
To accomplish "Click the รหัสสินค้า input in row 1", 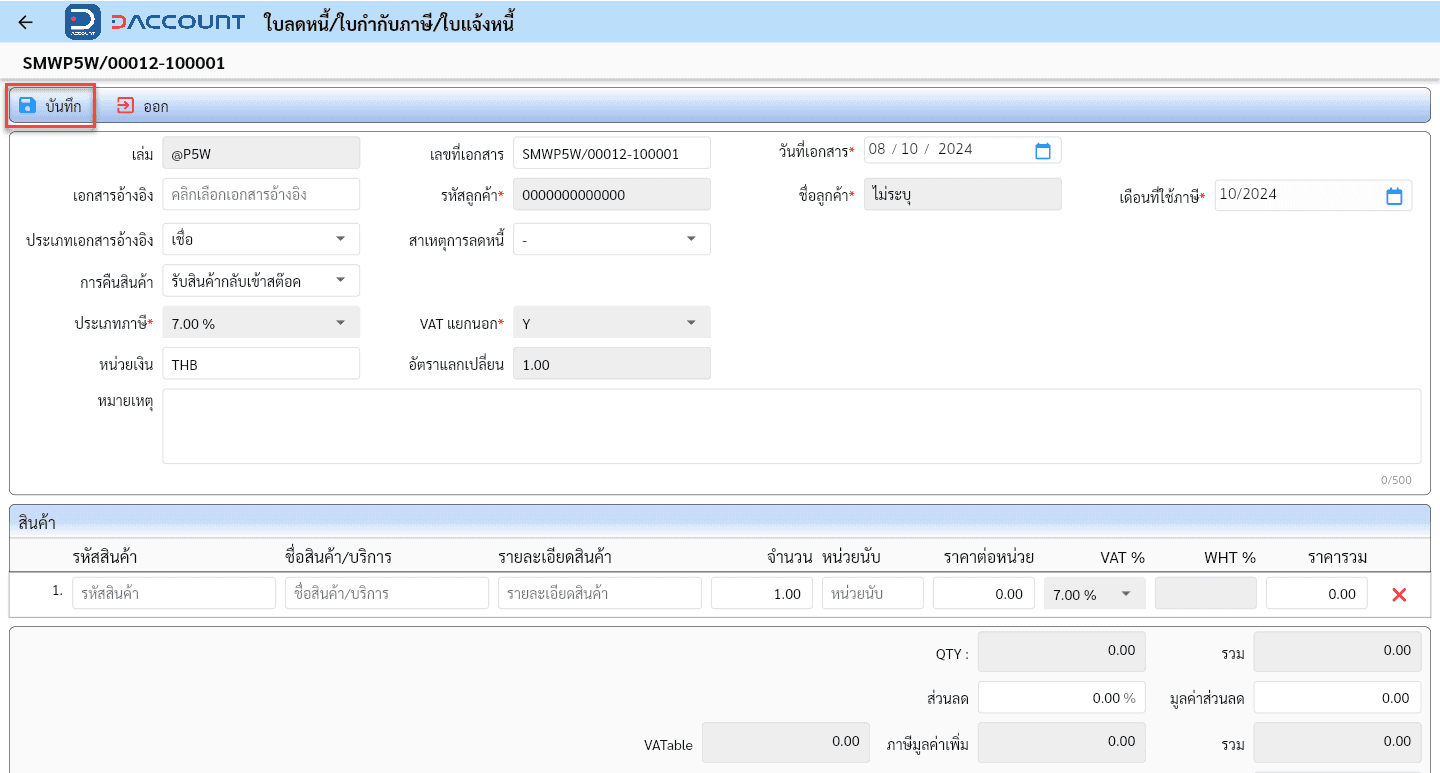I will pos(174,593).
